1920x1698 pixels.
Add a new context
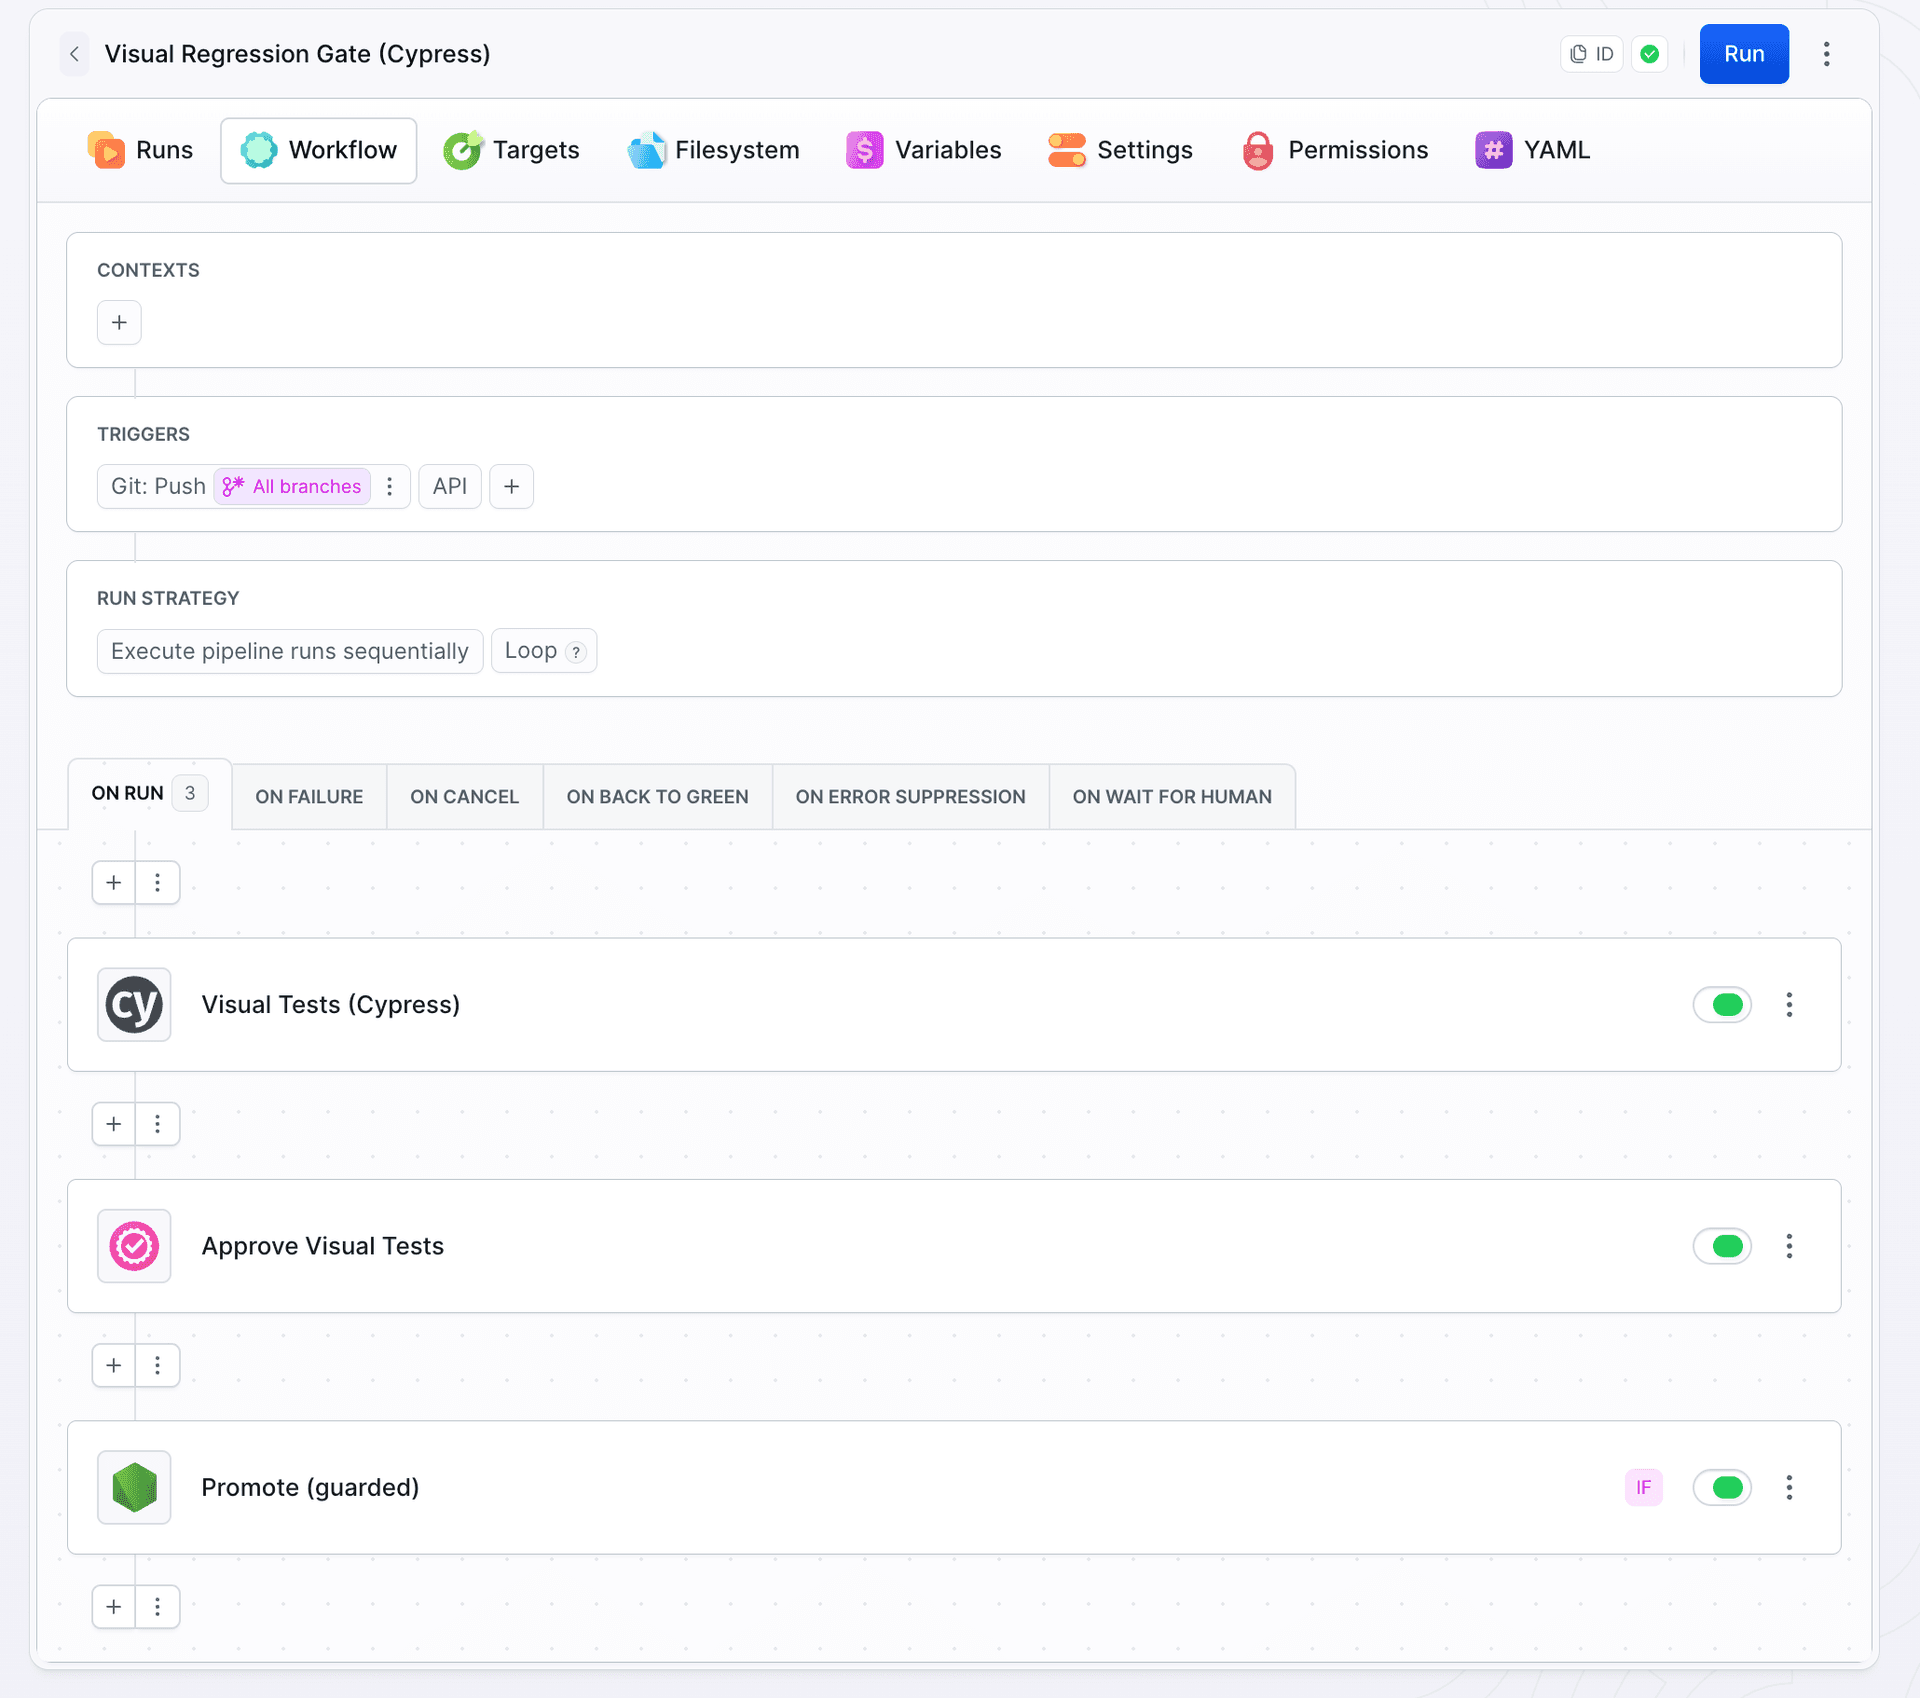pos(119,322)
